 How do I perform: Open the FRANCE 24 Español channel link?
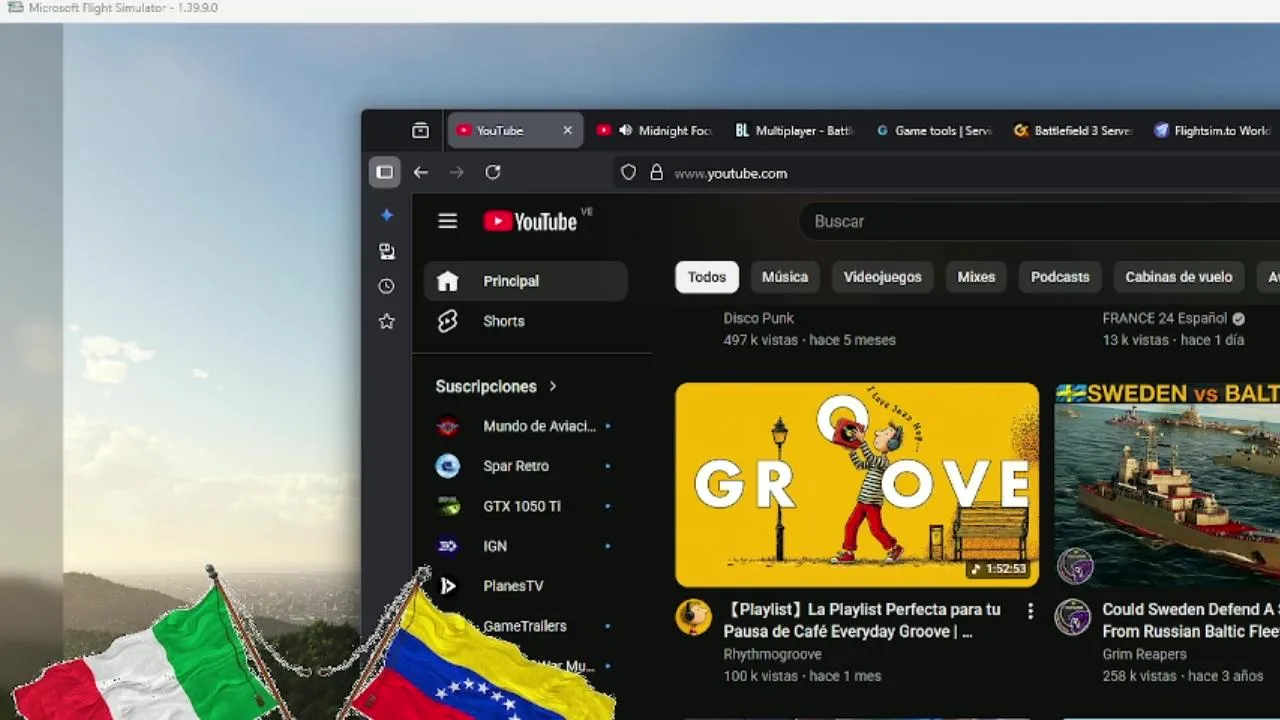click(1164, 318)
